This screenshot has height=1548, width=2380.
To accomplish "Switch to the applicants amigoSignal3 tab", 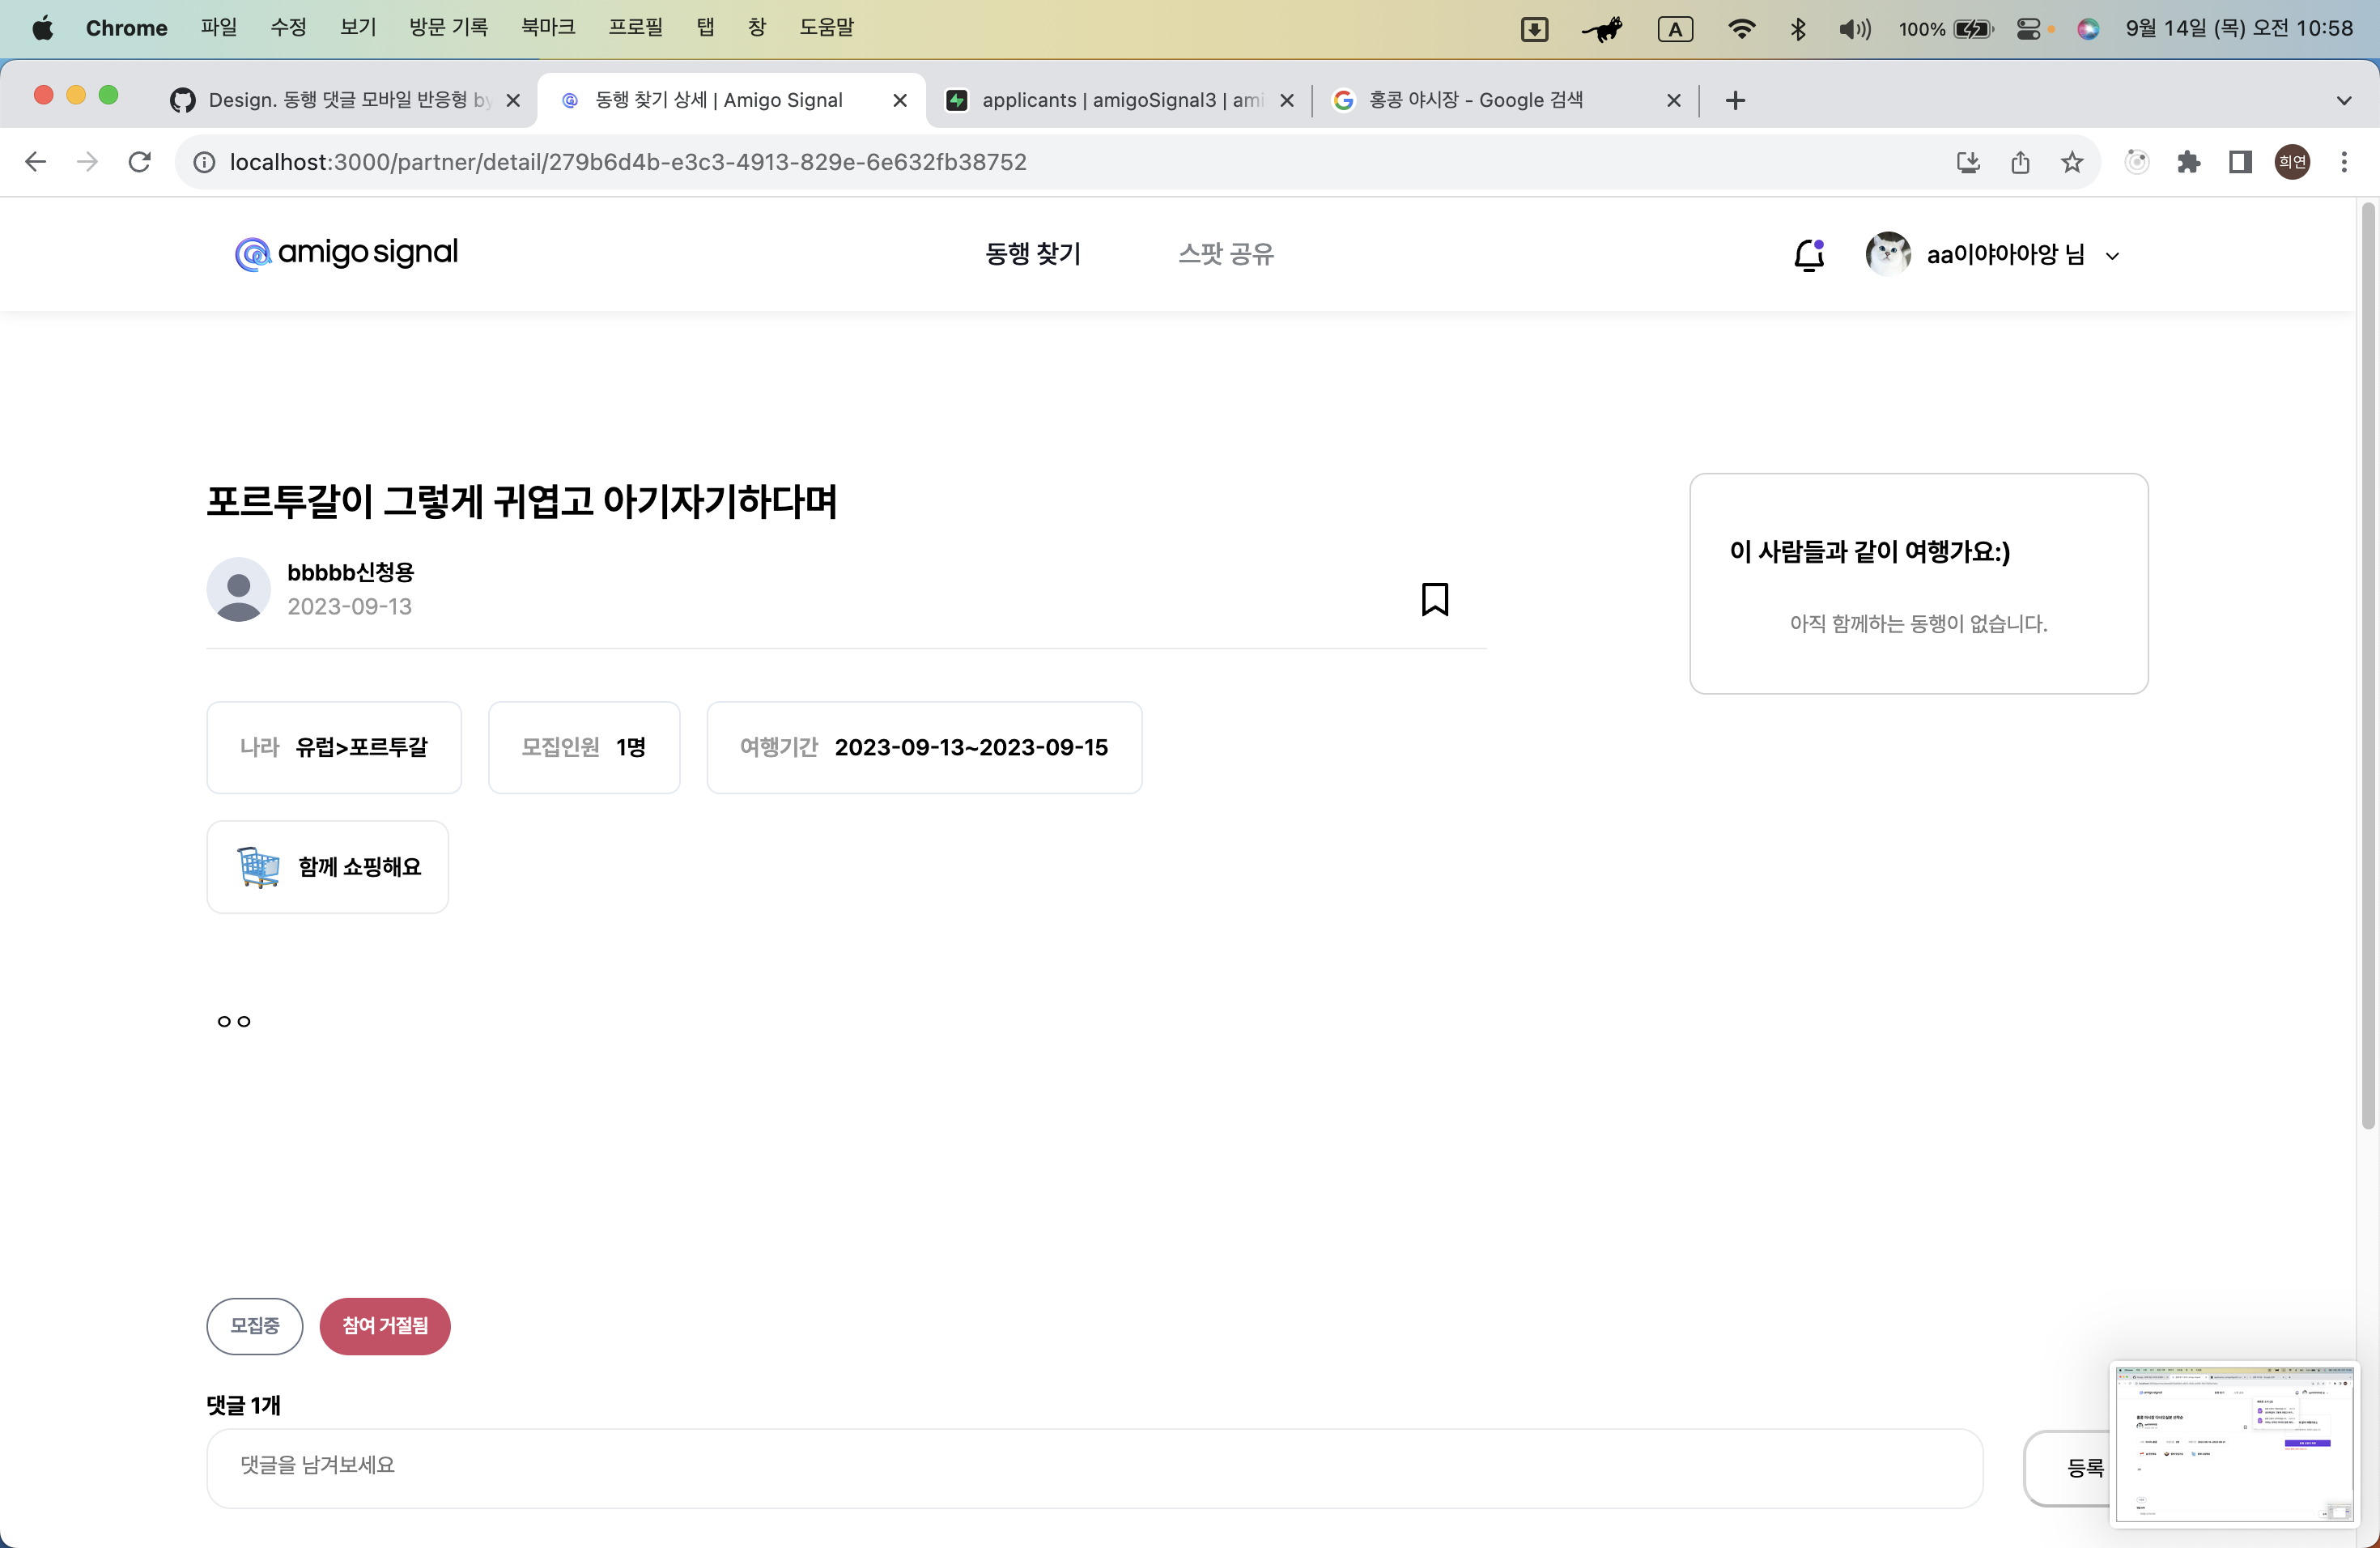I will [x=1120, y=100].
